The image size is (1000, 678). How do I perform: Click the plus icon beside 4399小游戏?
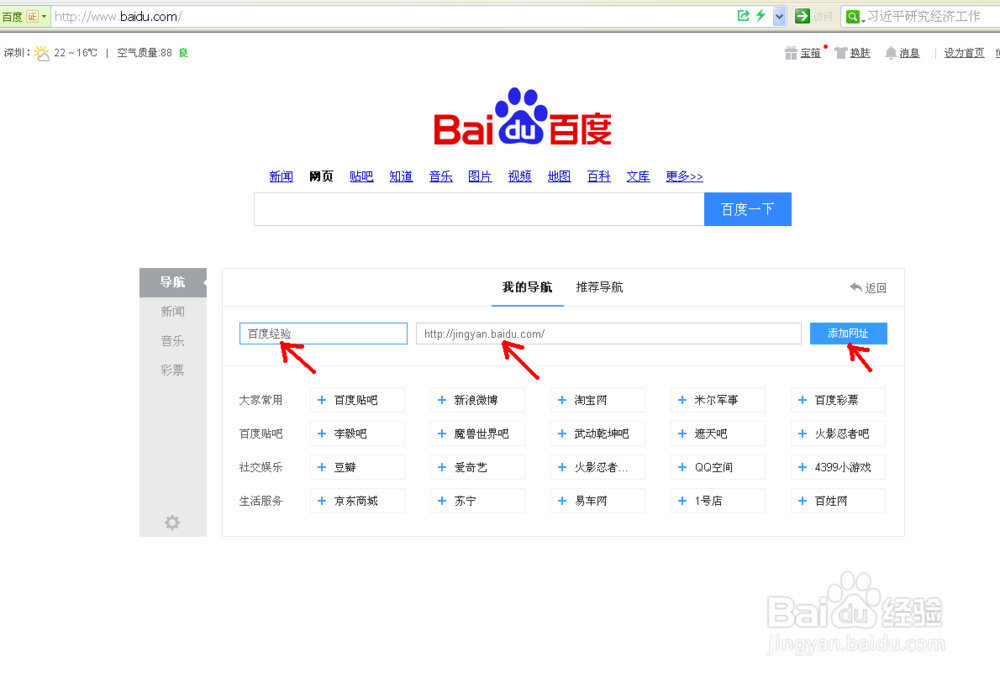click(x=802, y=467)
